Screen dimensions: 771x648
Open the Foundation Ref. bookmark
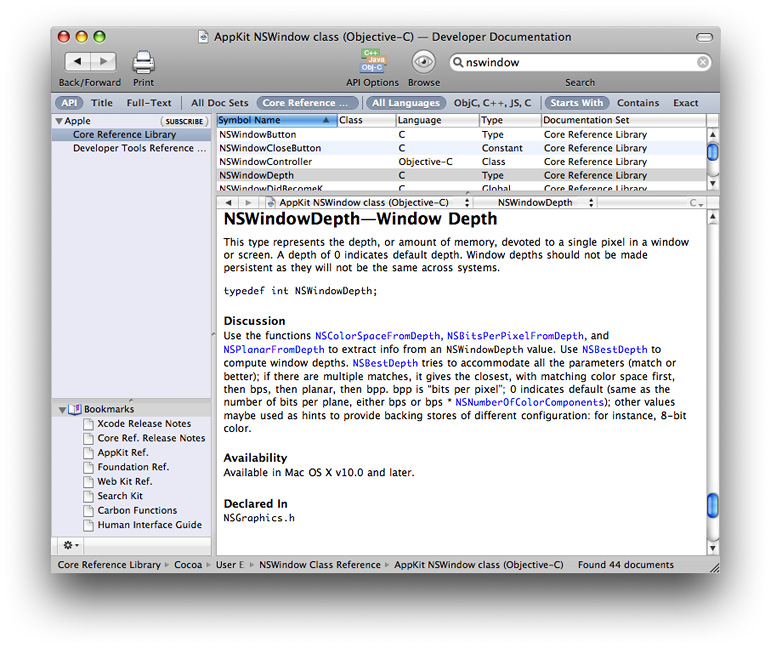point(133,467)
